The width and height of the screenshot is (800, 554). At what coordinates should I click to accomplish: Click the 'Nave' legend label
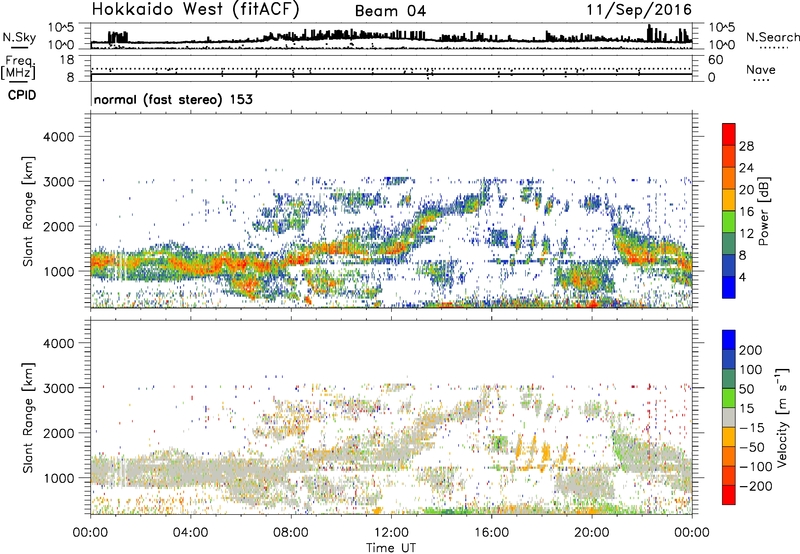point(760,70)
